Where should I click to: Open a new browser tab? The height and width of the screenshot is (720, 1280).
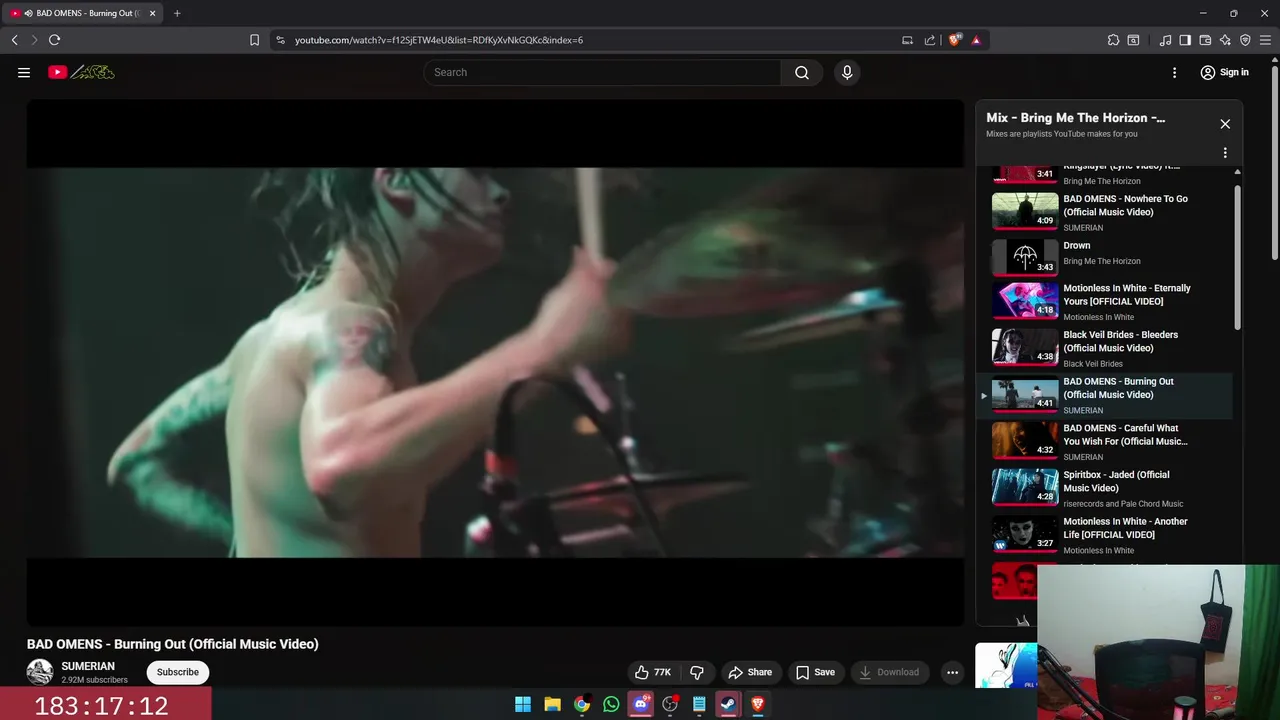(177, 13)
